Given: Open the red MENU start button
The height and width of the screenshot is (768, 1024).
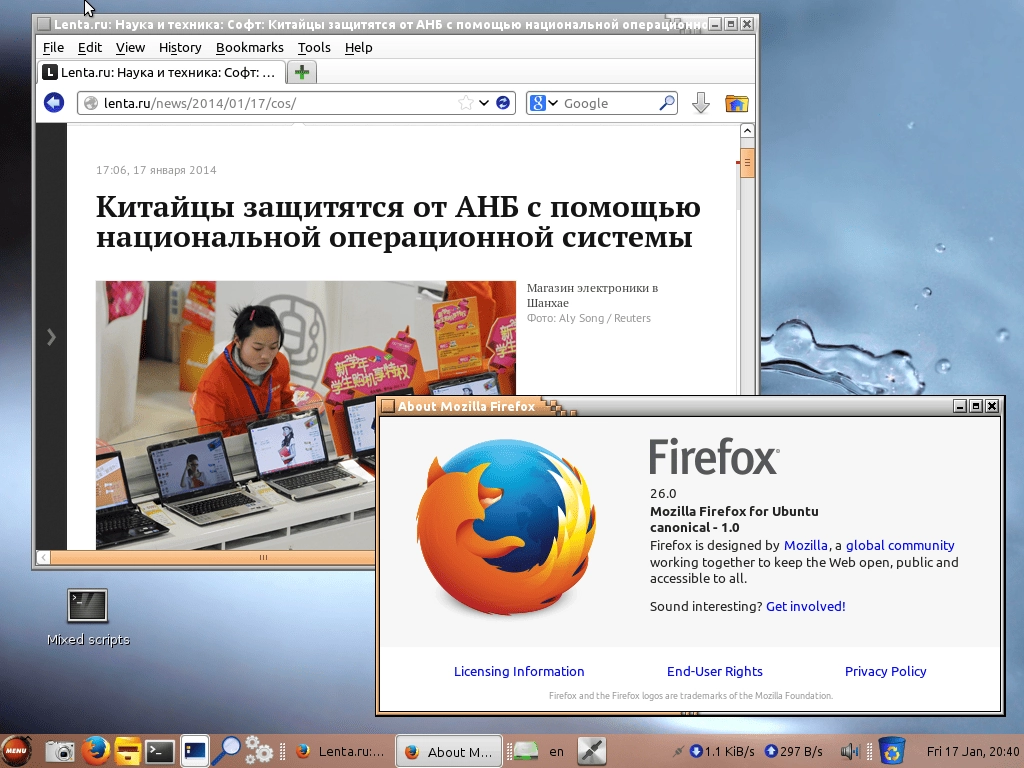Looking at the screenshot, I should pos(16,751).
